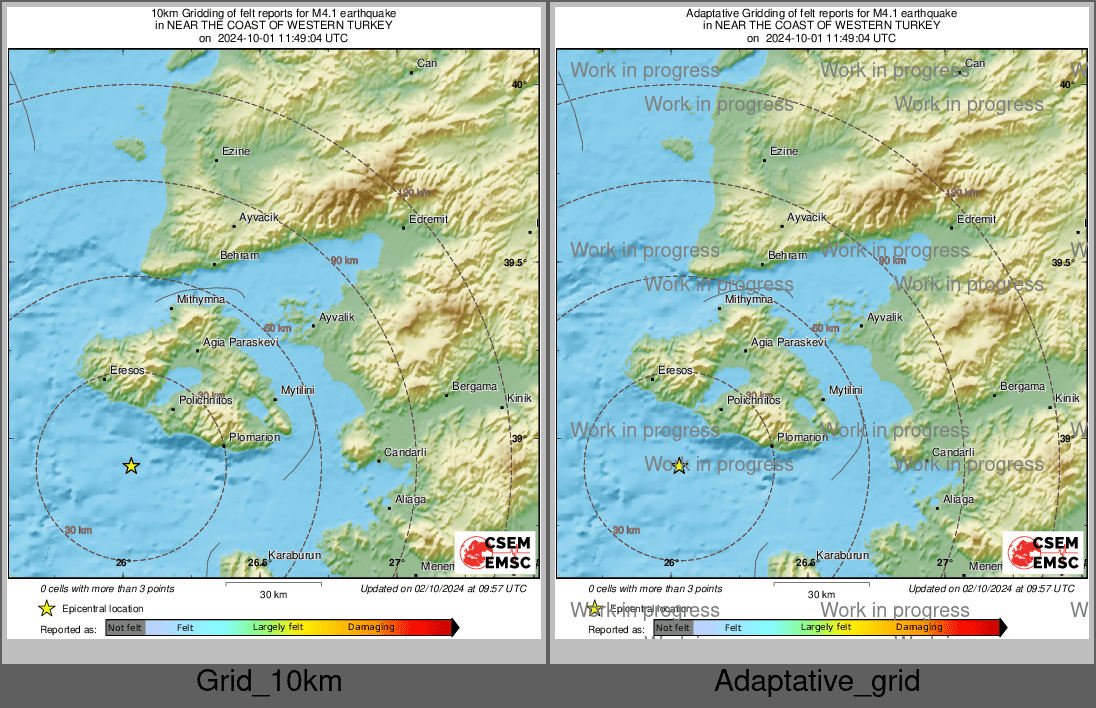The width and height of the screenshot is (1096, 708).
Task: Click 'Updated on 02/10/2024' text under left map
Action: (443, 589)
